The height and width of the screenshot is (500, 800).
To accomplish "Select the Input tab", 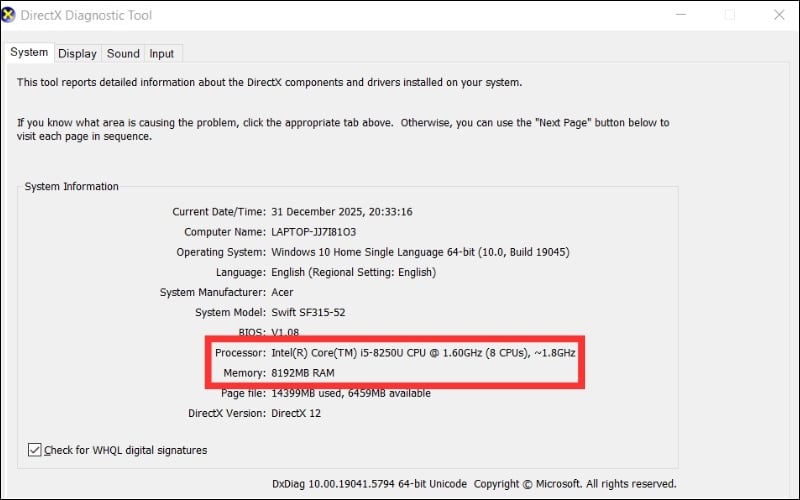I will pos(161,53).
